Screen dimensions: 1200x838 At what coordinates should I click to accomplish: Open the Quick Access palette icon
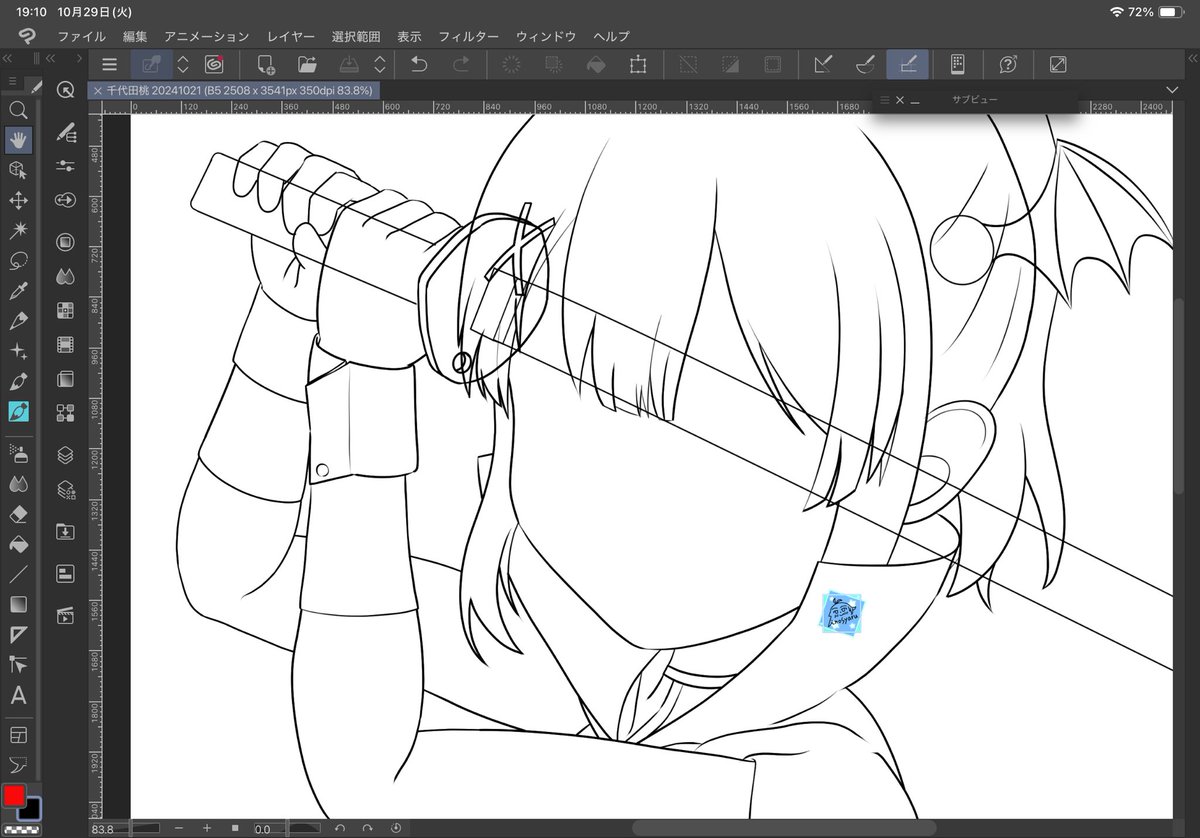66,90
